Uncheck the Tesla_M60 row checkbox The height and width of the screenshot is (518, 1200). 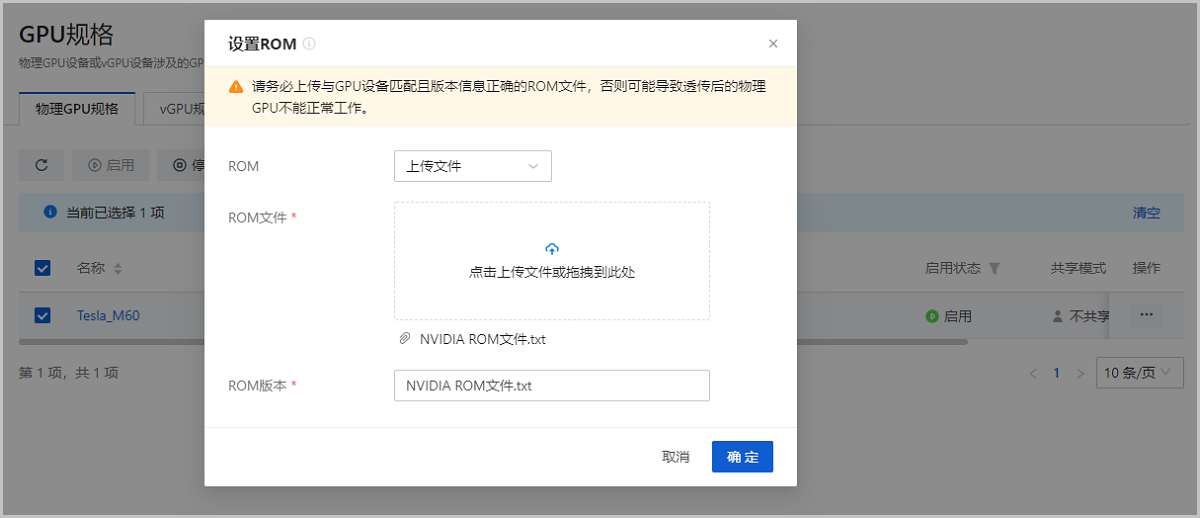pyautogui.click(x=43, y=316)
